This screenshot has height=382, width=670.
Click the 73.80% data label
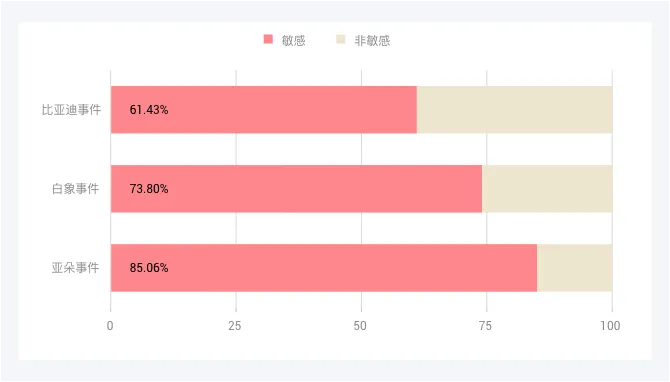[x=149, y=189]
